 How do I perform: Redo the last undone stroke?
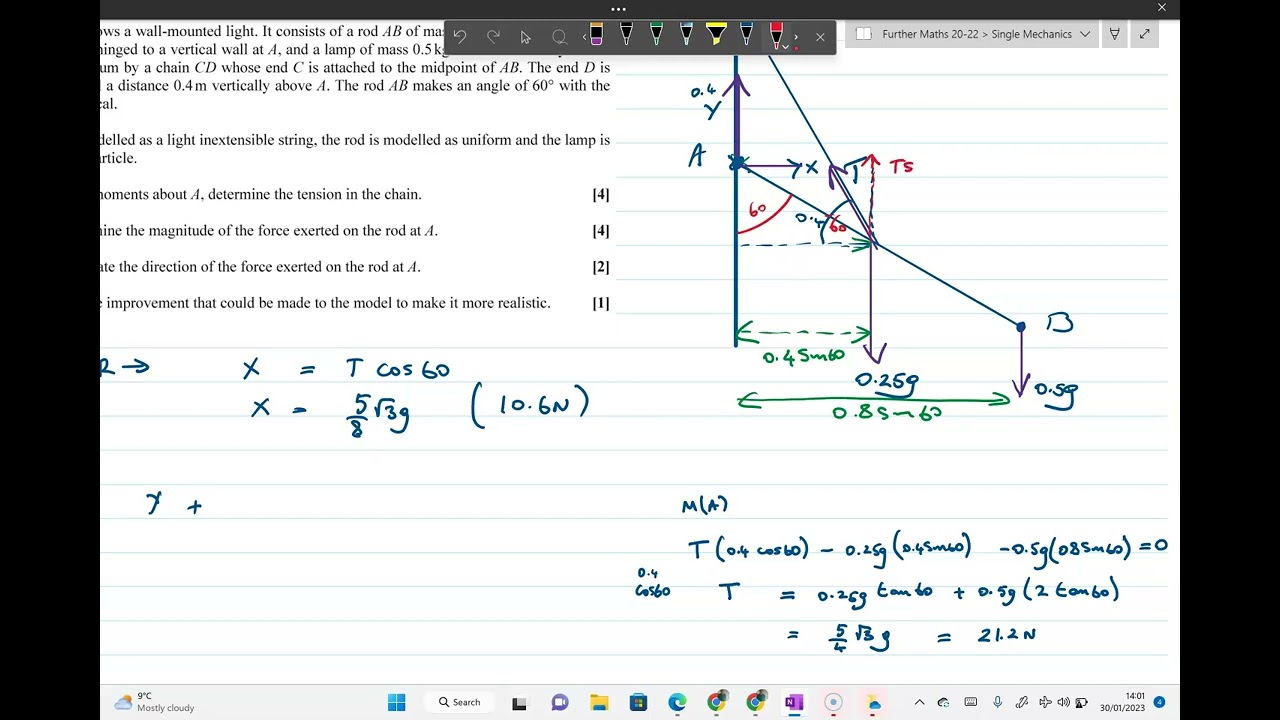493,37
